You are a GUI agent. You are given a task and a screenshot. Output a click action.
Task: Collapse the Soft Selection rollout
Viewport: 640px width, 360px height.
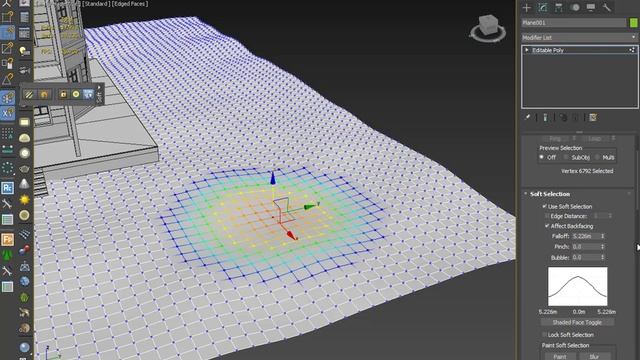(x=550, y=194)
